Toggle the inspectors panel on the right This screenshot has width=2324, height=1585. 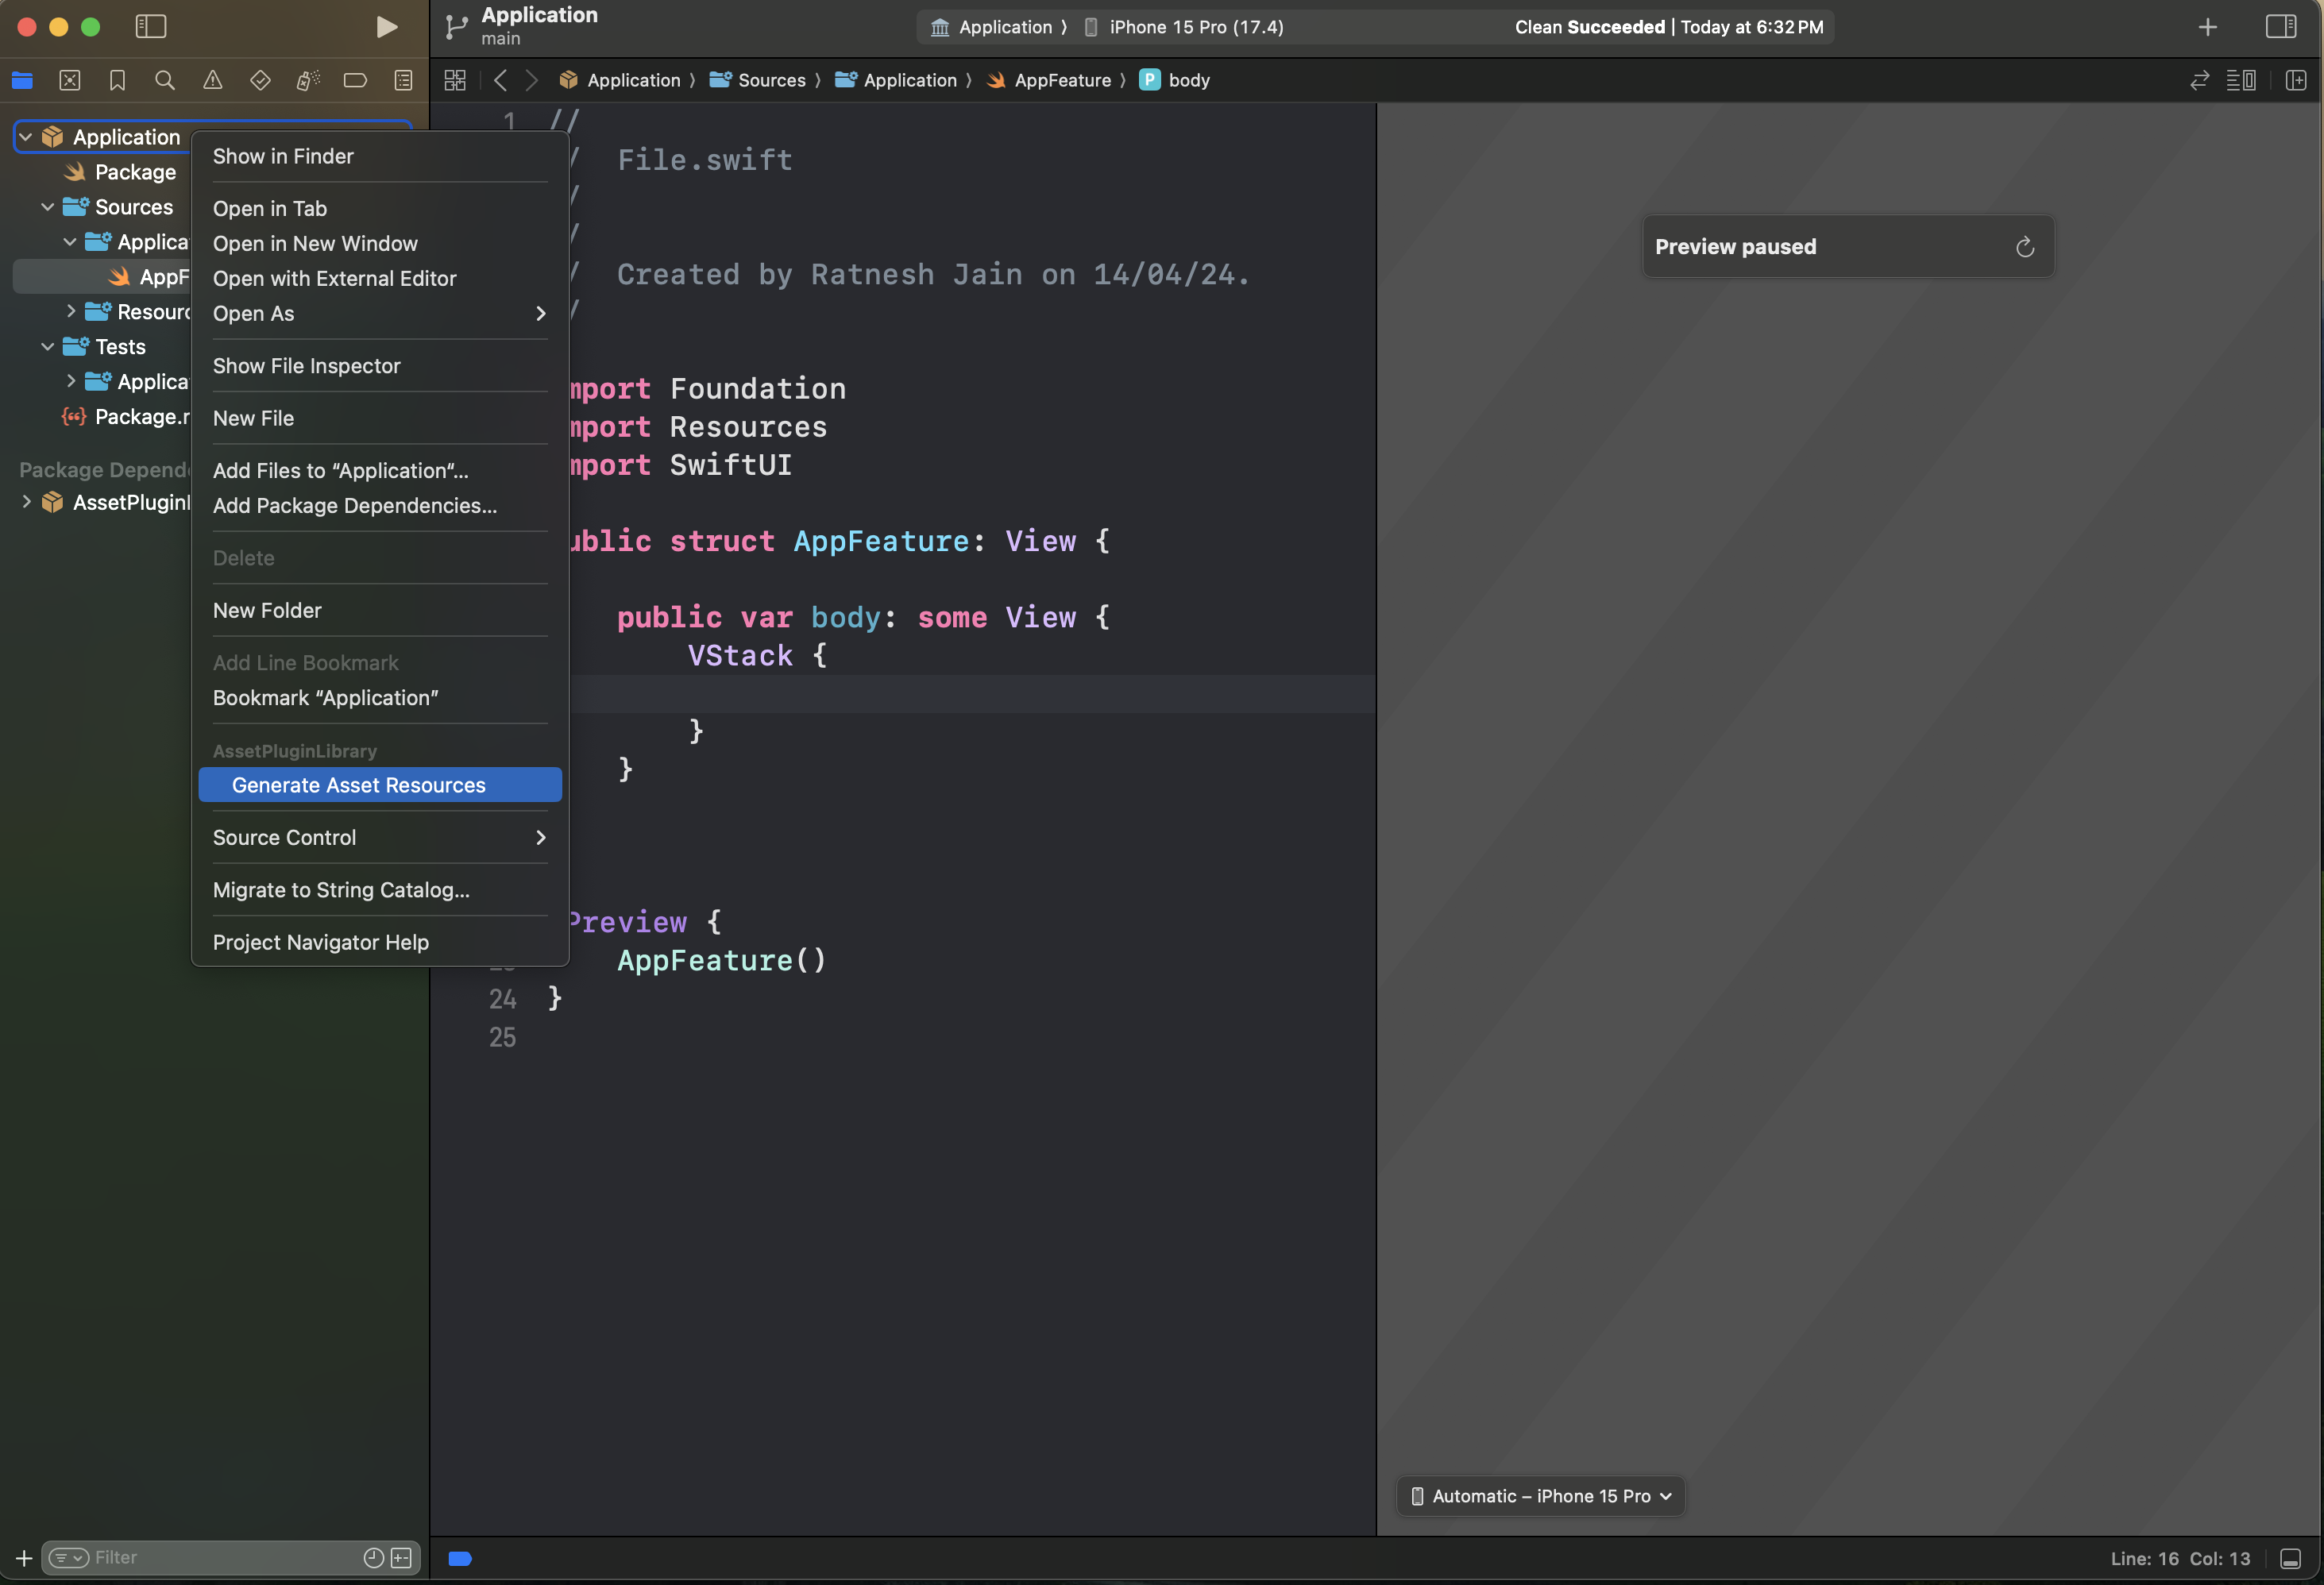pos(2280,27)
